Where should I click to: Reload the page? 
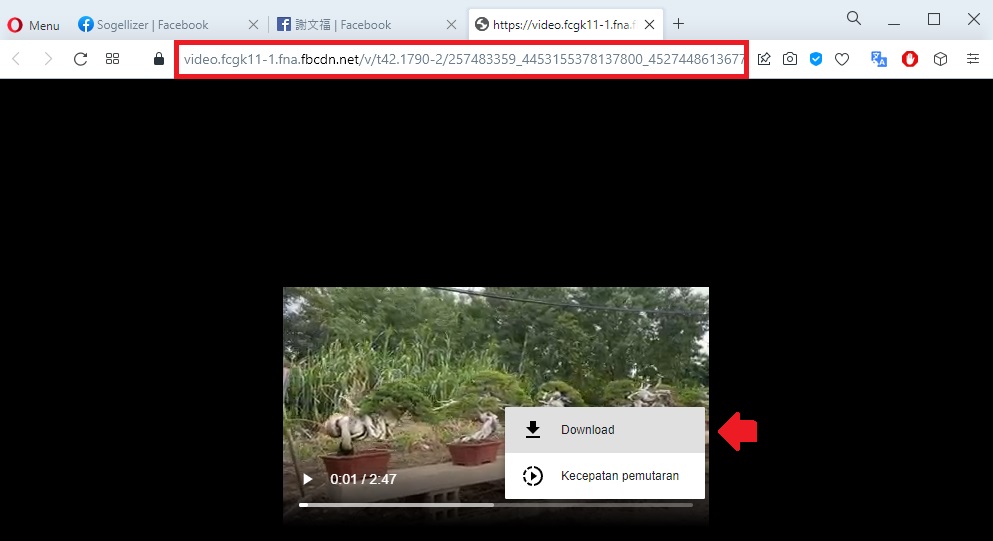tap(80, 59)
